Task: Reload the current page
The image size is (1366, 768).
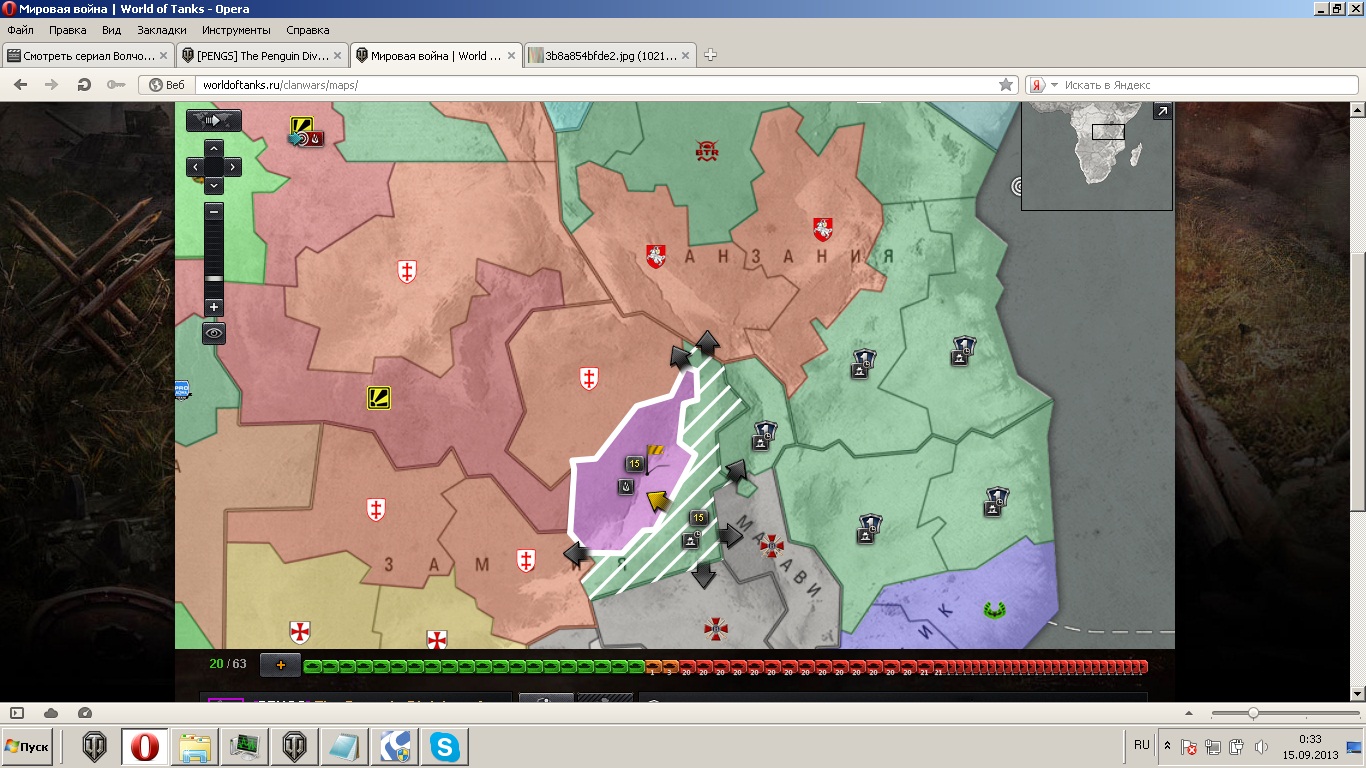Action: (x=84, y=85)
